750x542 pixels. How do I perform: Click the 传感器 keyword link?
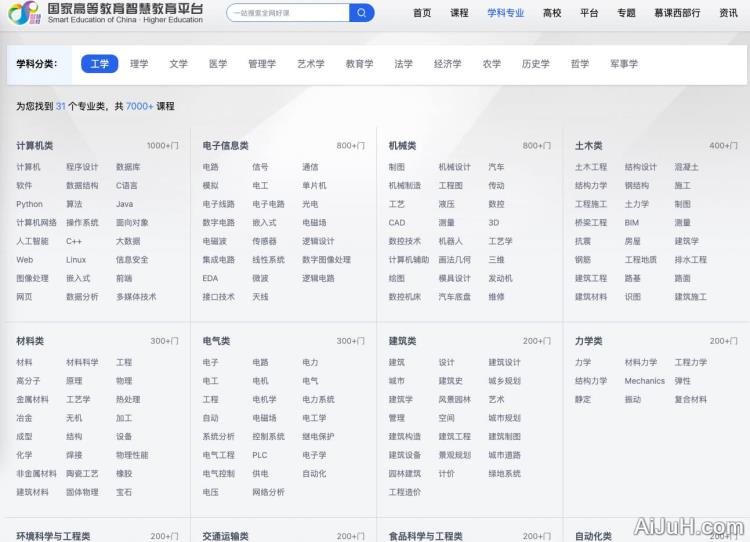coord(265,241)
